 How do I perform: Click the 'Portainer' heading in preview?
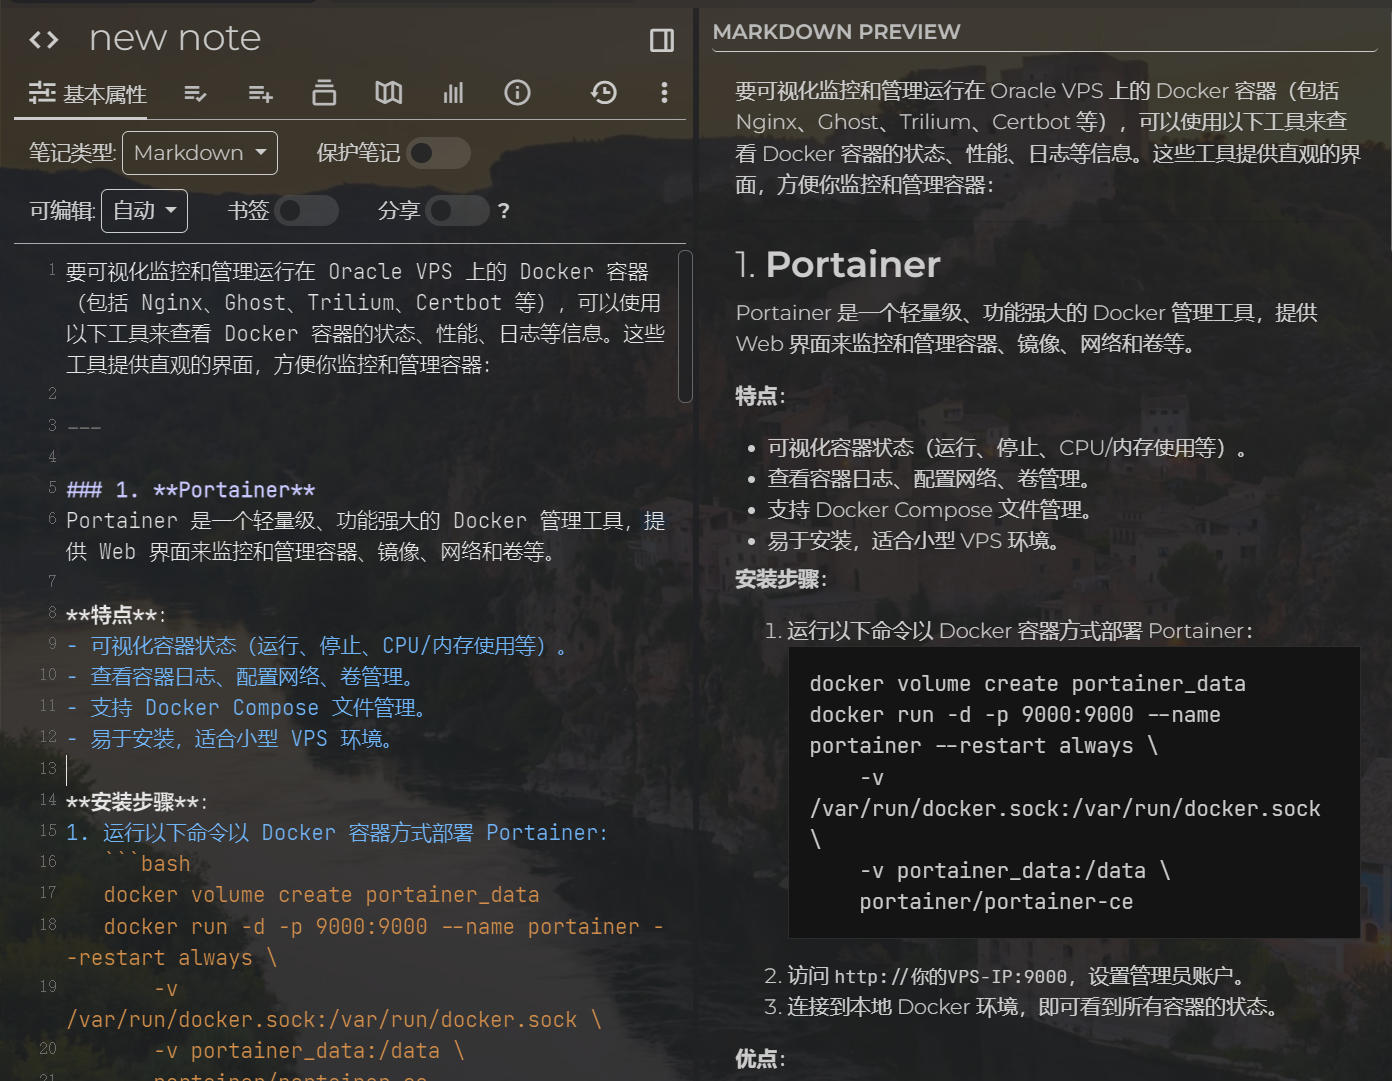[853, 264]
